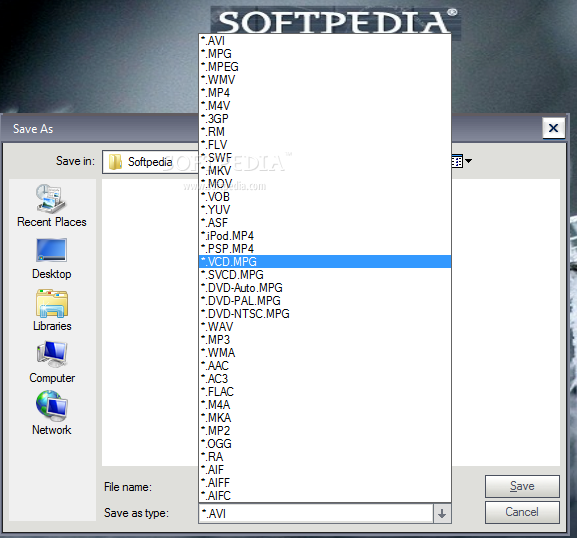This screenshot has width=577, height=538.
Task: Select *.VOB file type
Action: click(x=325, y=197)
